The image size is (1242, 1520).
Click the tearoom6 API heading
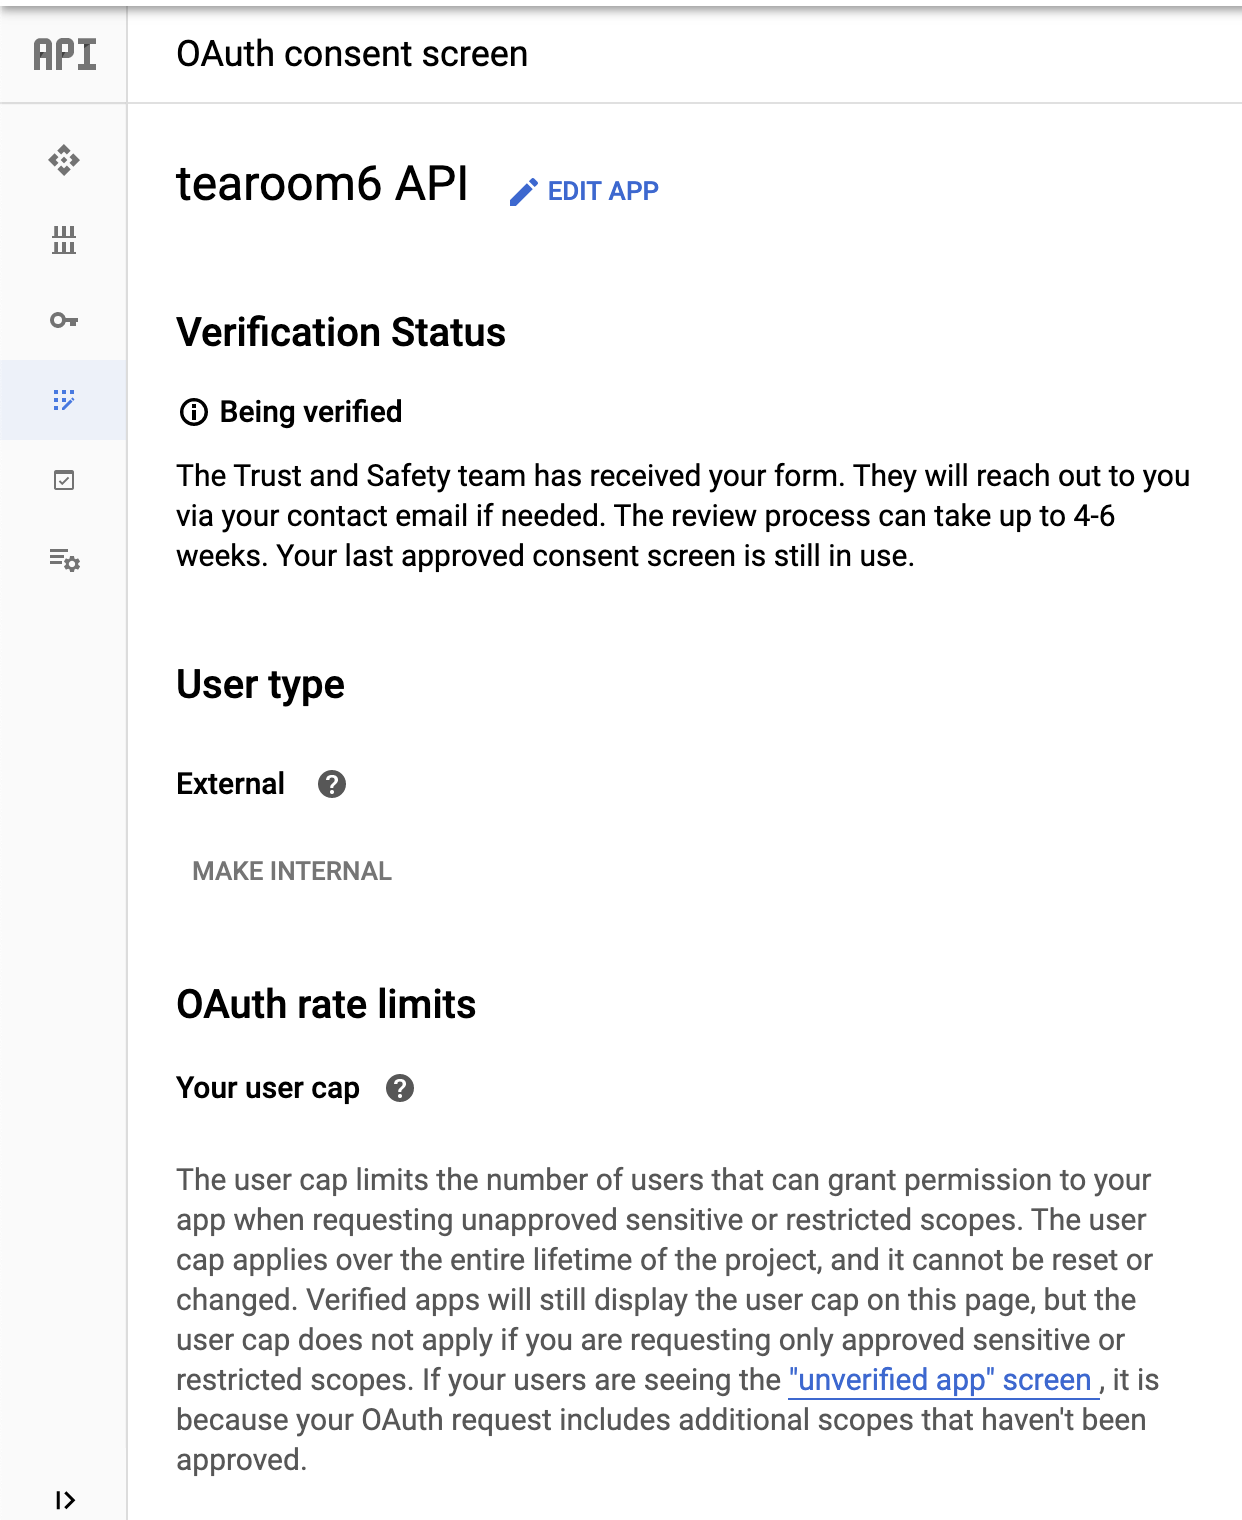tap(324, 184)
